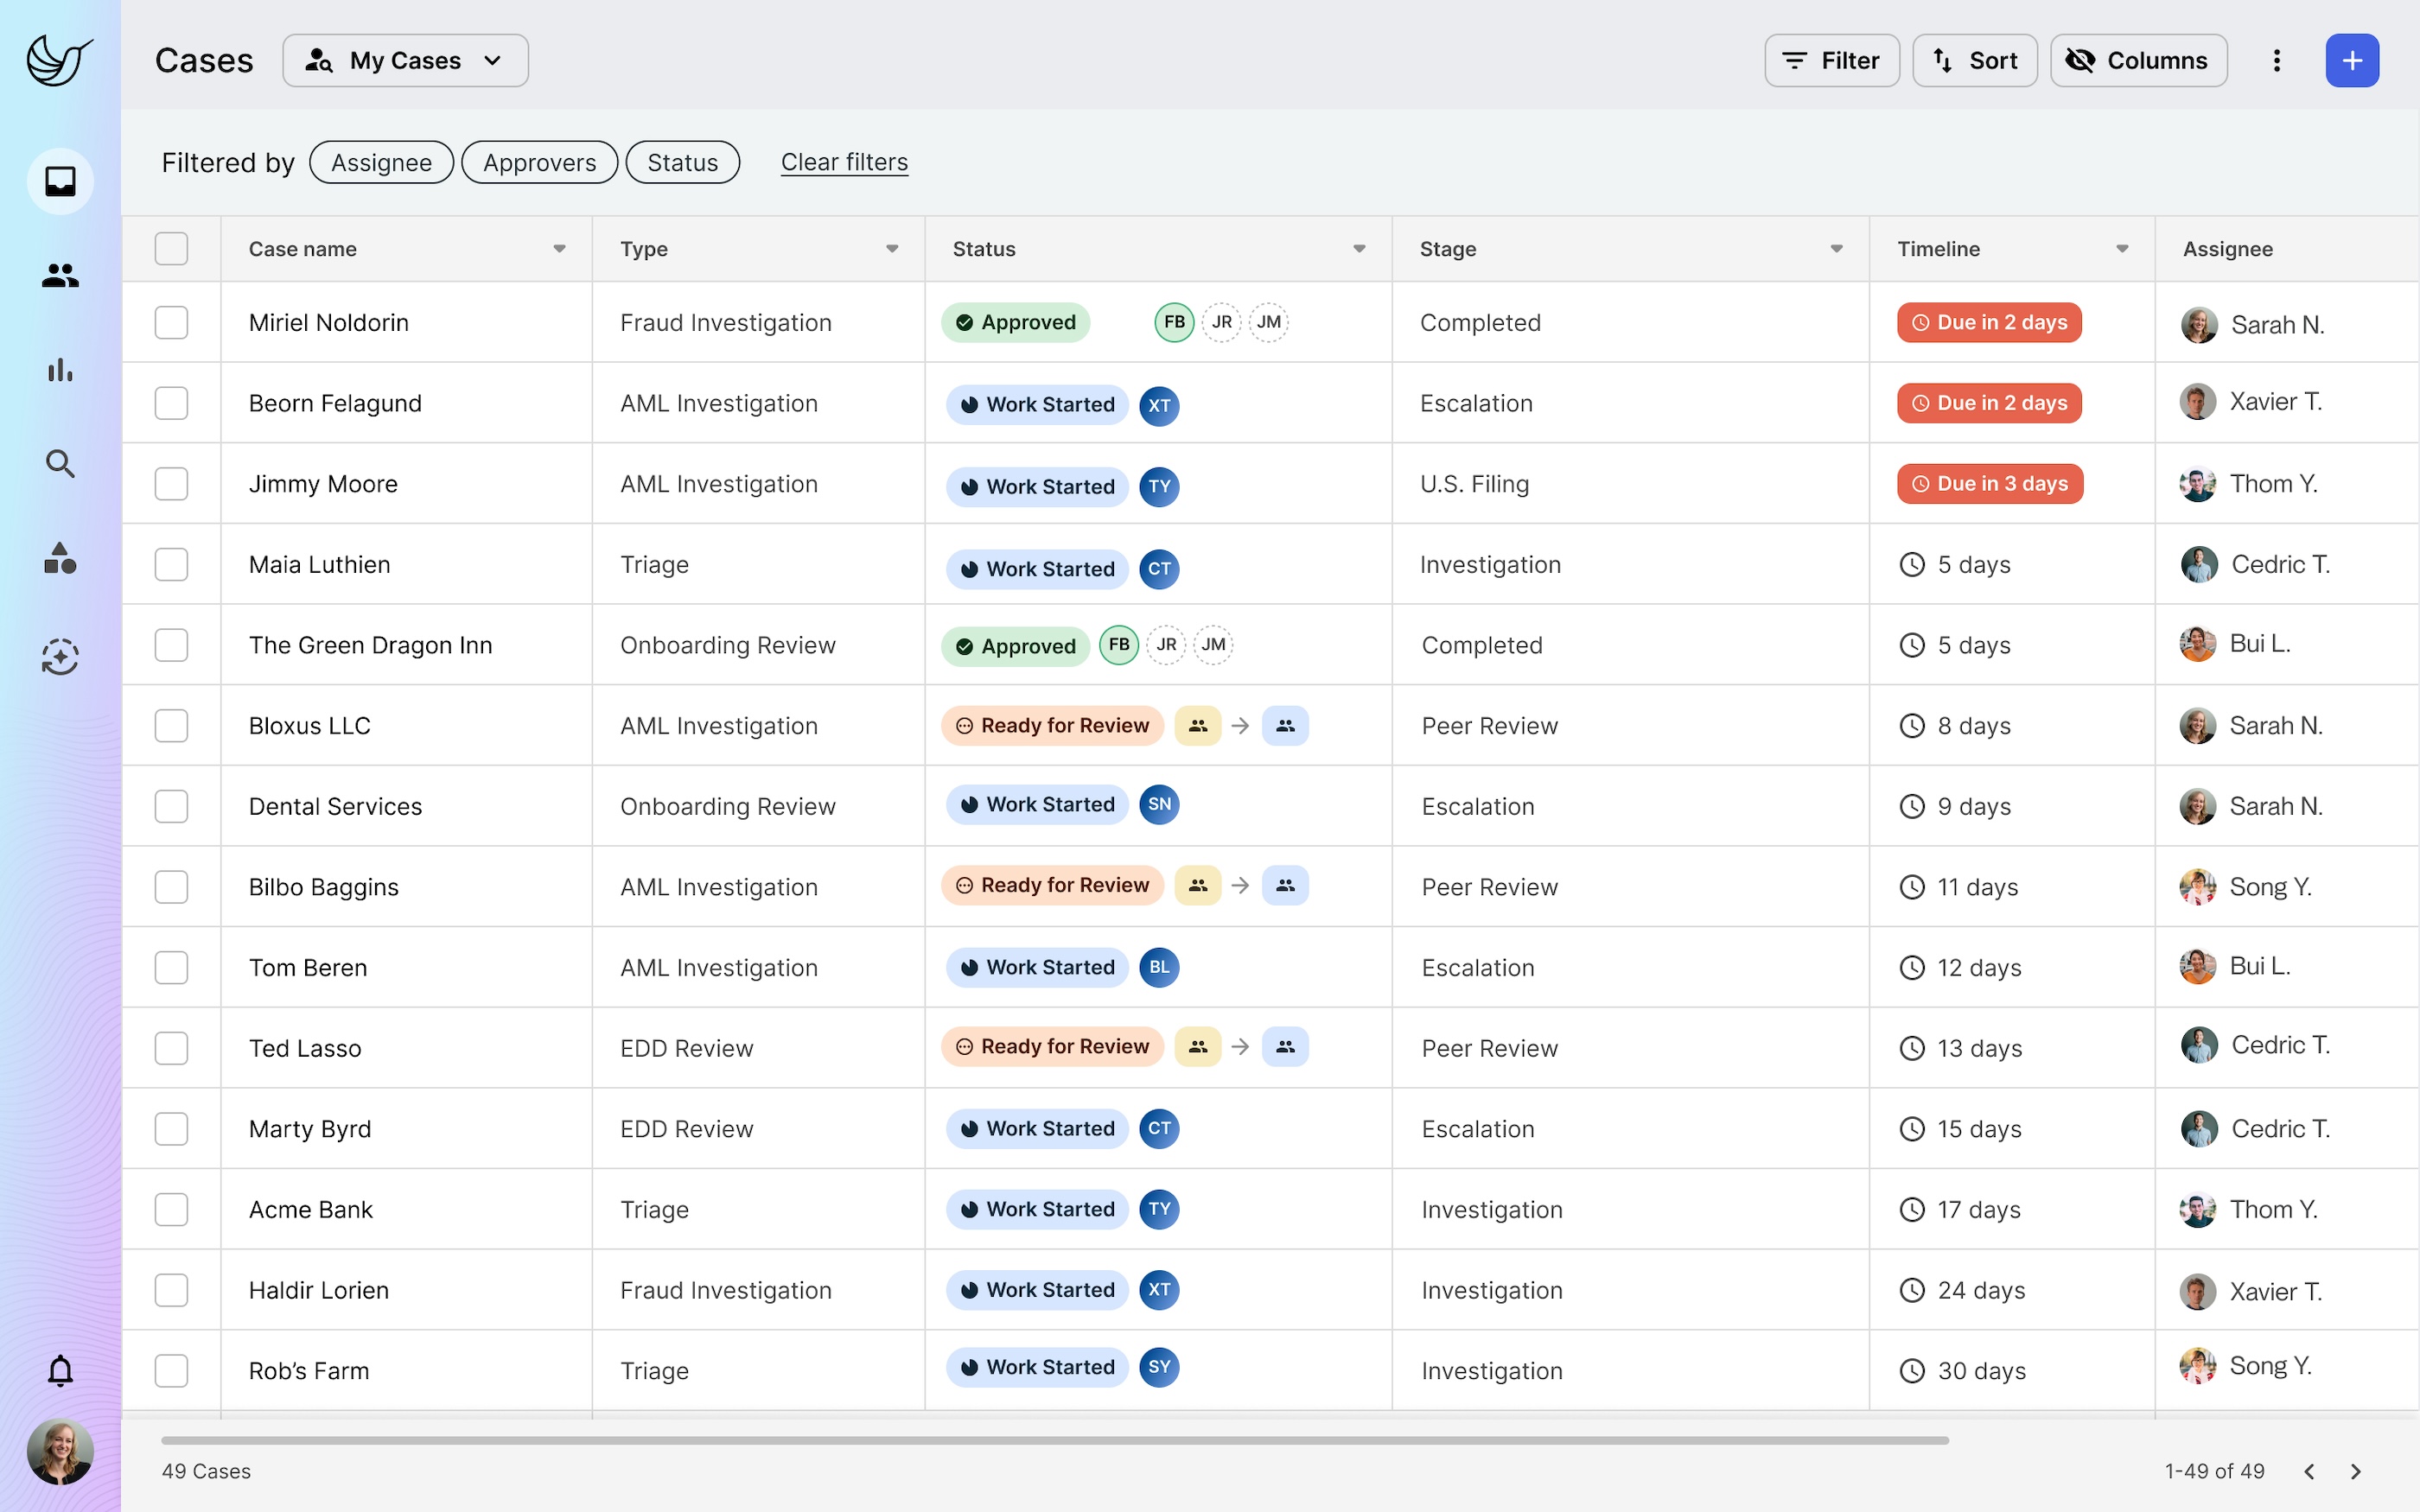Viewport: 2420px width, 1512px height.
Task: Click the Clear filters link
Action: click(x=844, y=162)
